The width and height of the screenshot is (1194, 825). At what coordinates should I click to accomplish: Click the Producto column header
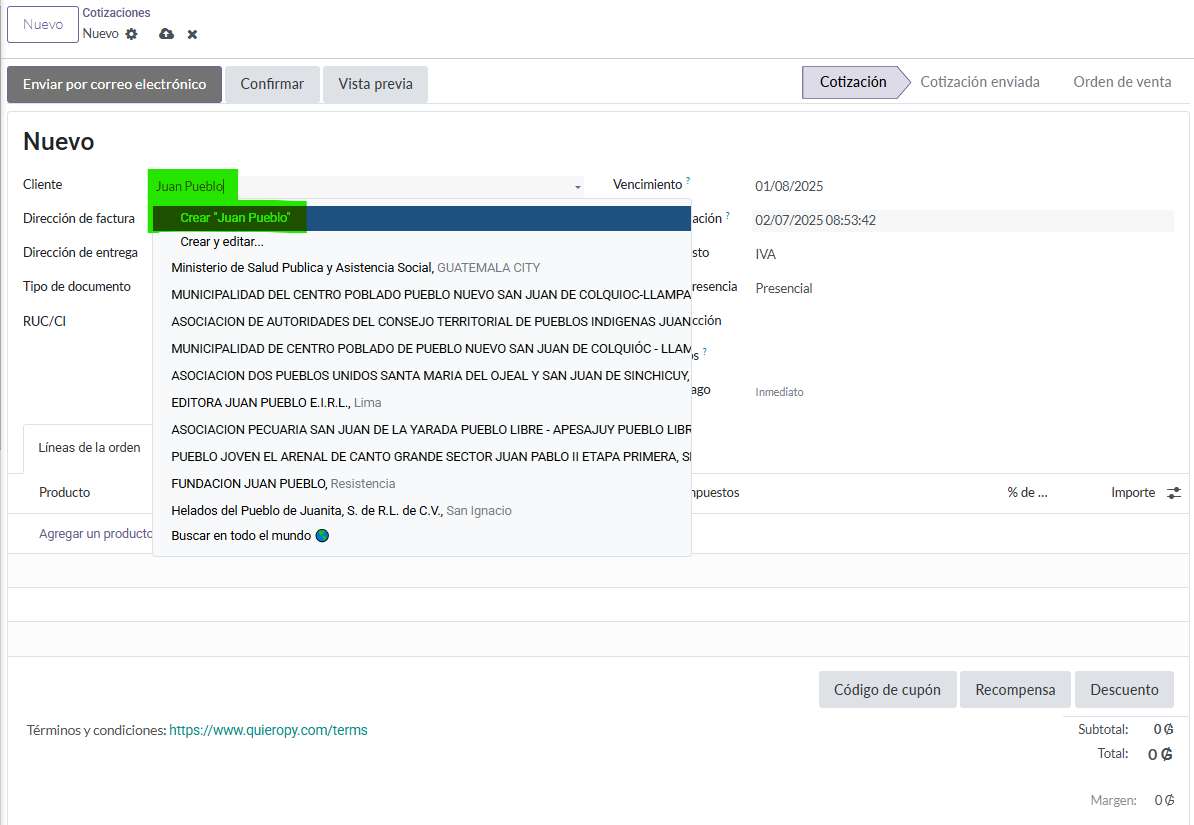pos(65,493)
